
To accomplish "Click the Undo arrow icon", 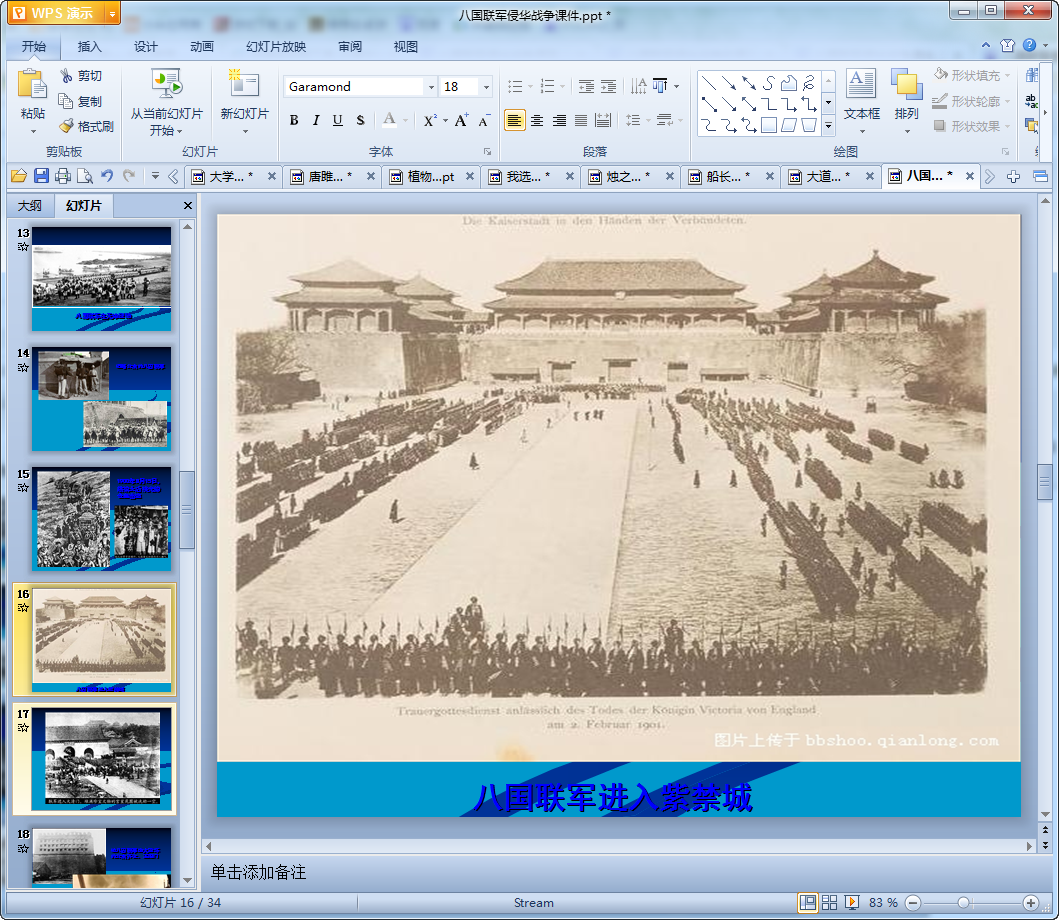I will 107,176.
